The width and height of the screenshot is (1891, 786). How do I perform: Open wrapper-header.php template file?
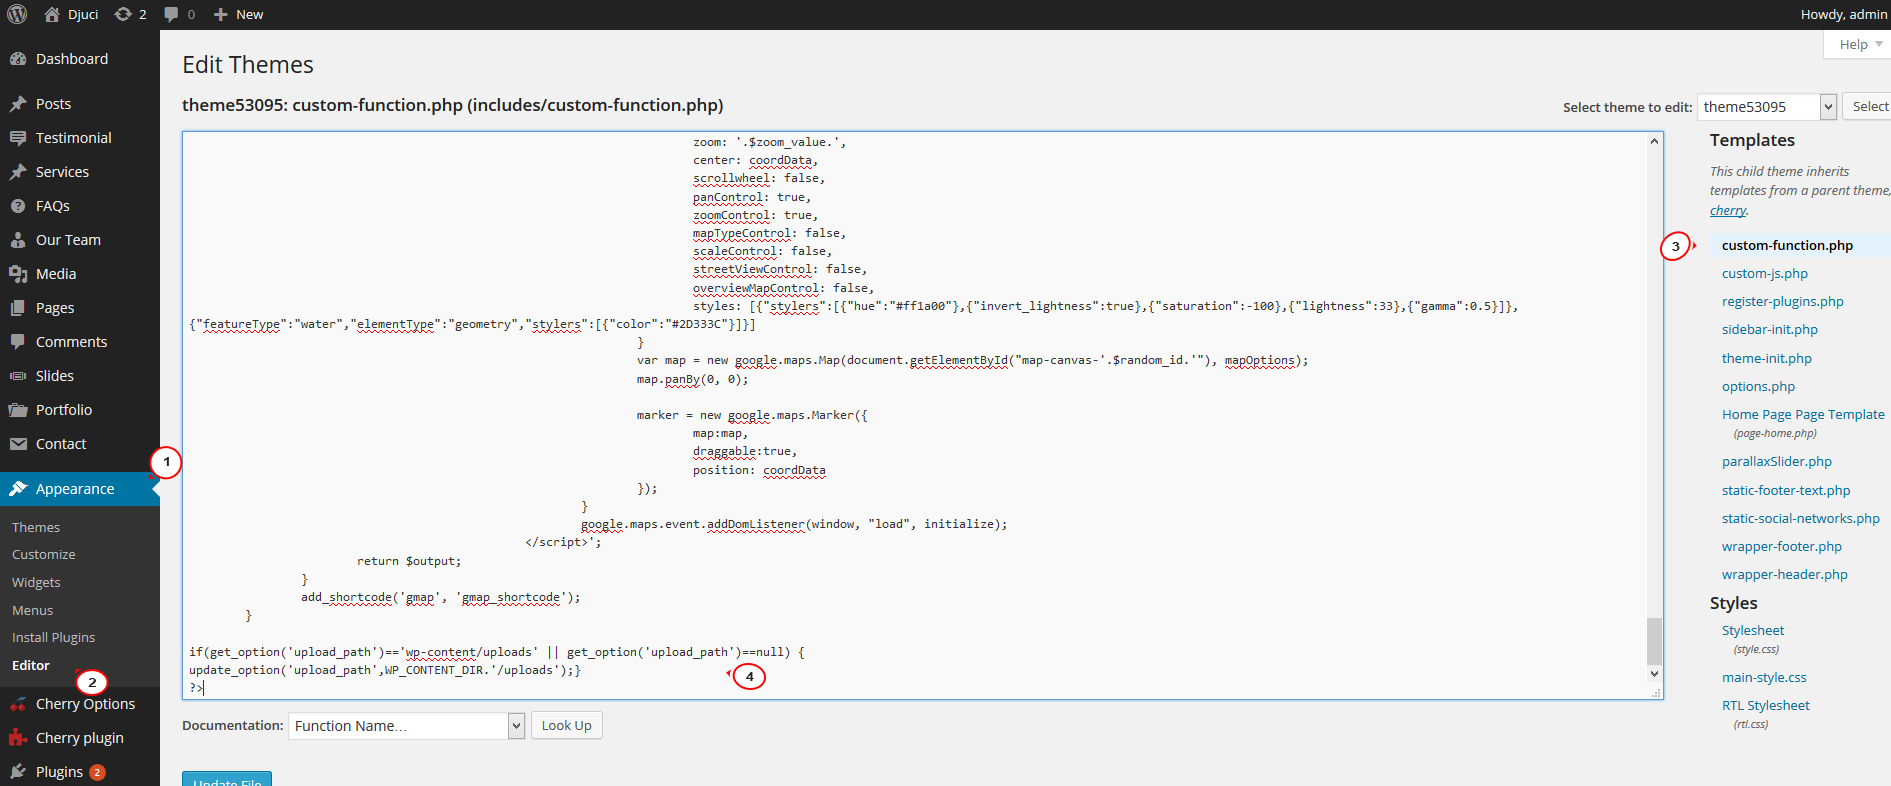pos(1785,574)
